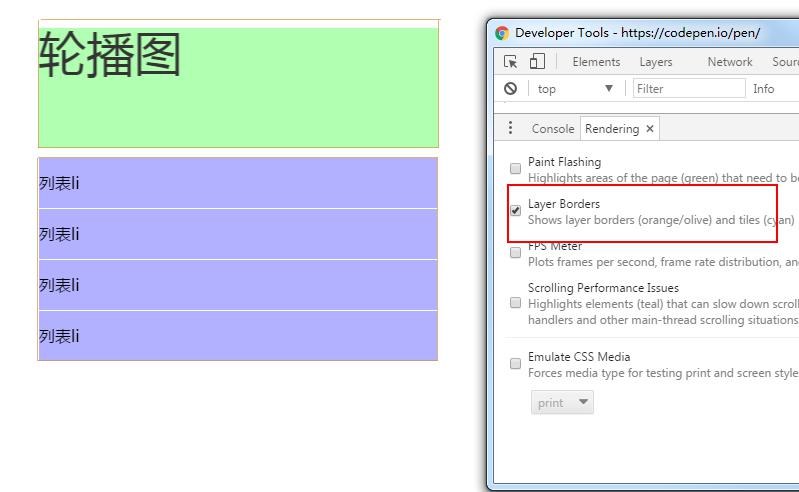The image size is (799, 492).
Task: Click the Chrome logo in title bar
Action: [x=502, y=33]
